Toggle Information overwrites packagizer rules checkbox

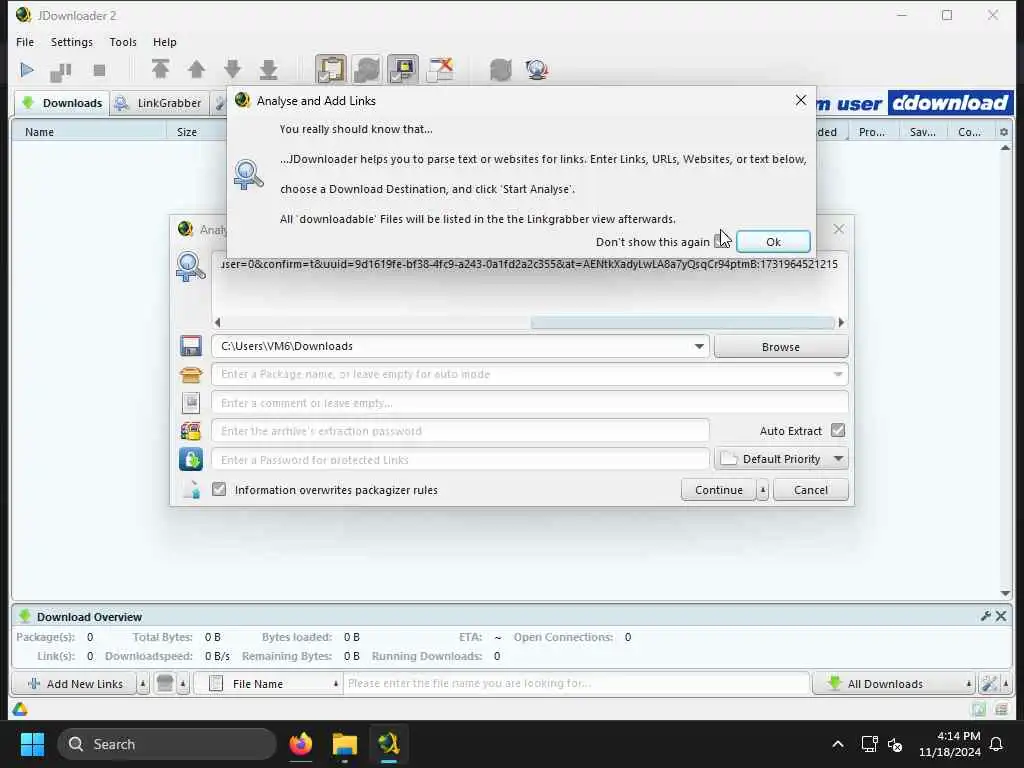tap(219, 489)
